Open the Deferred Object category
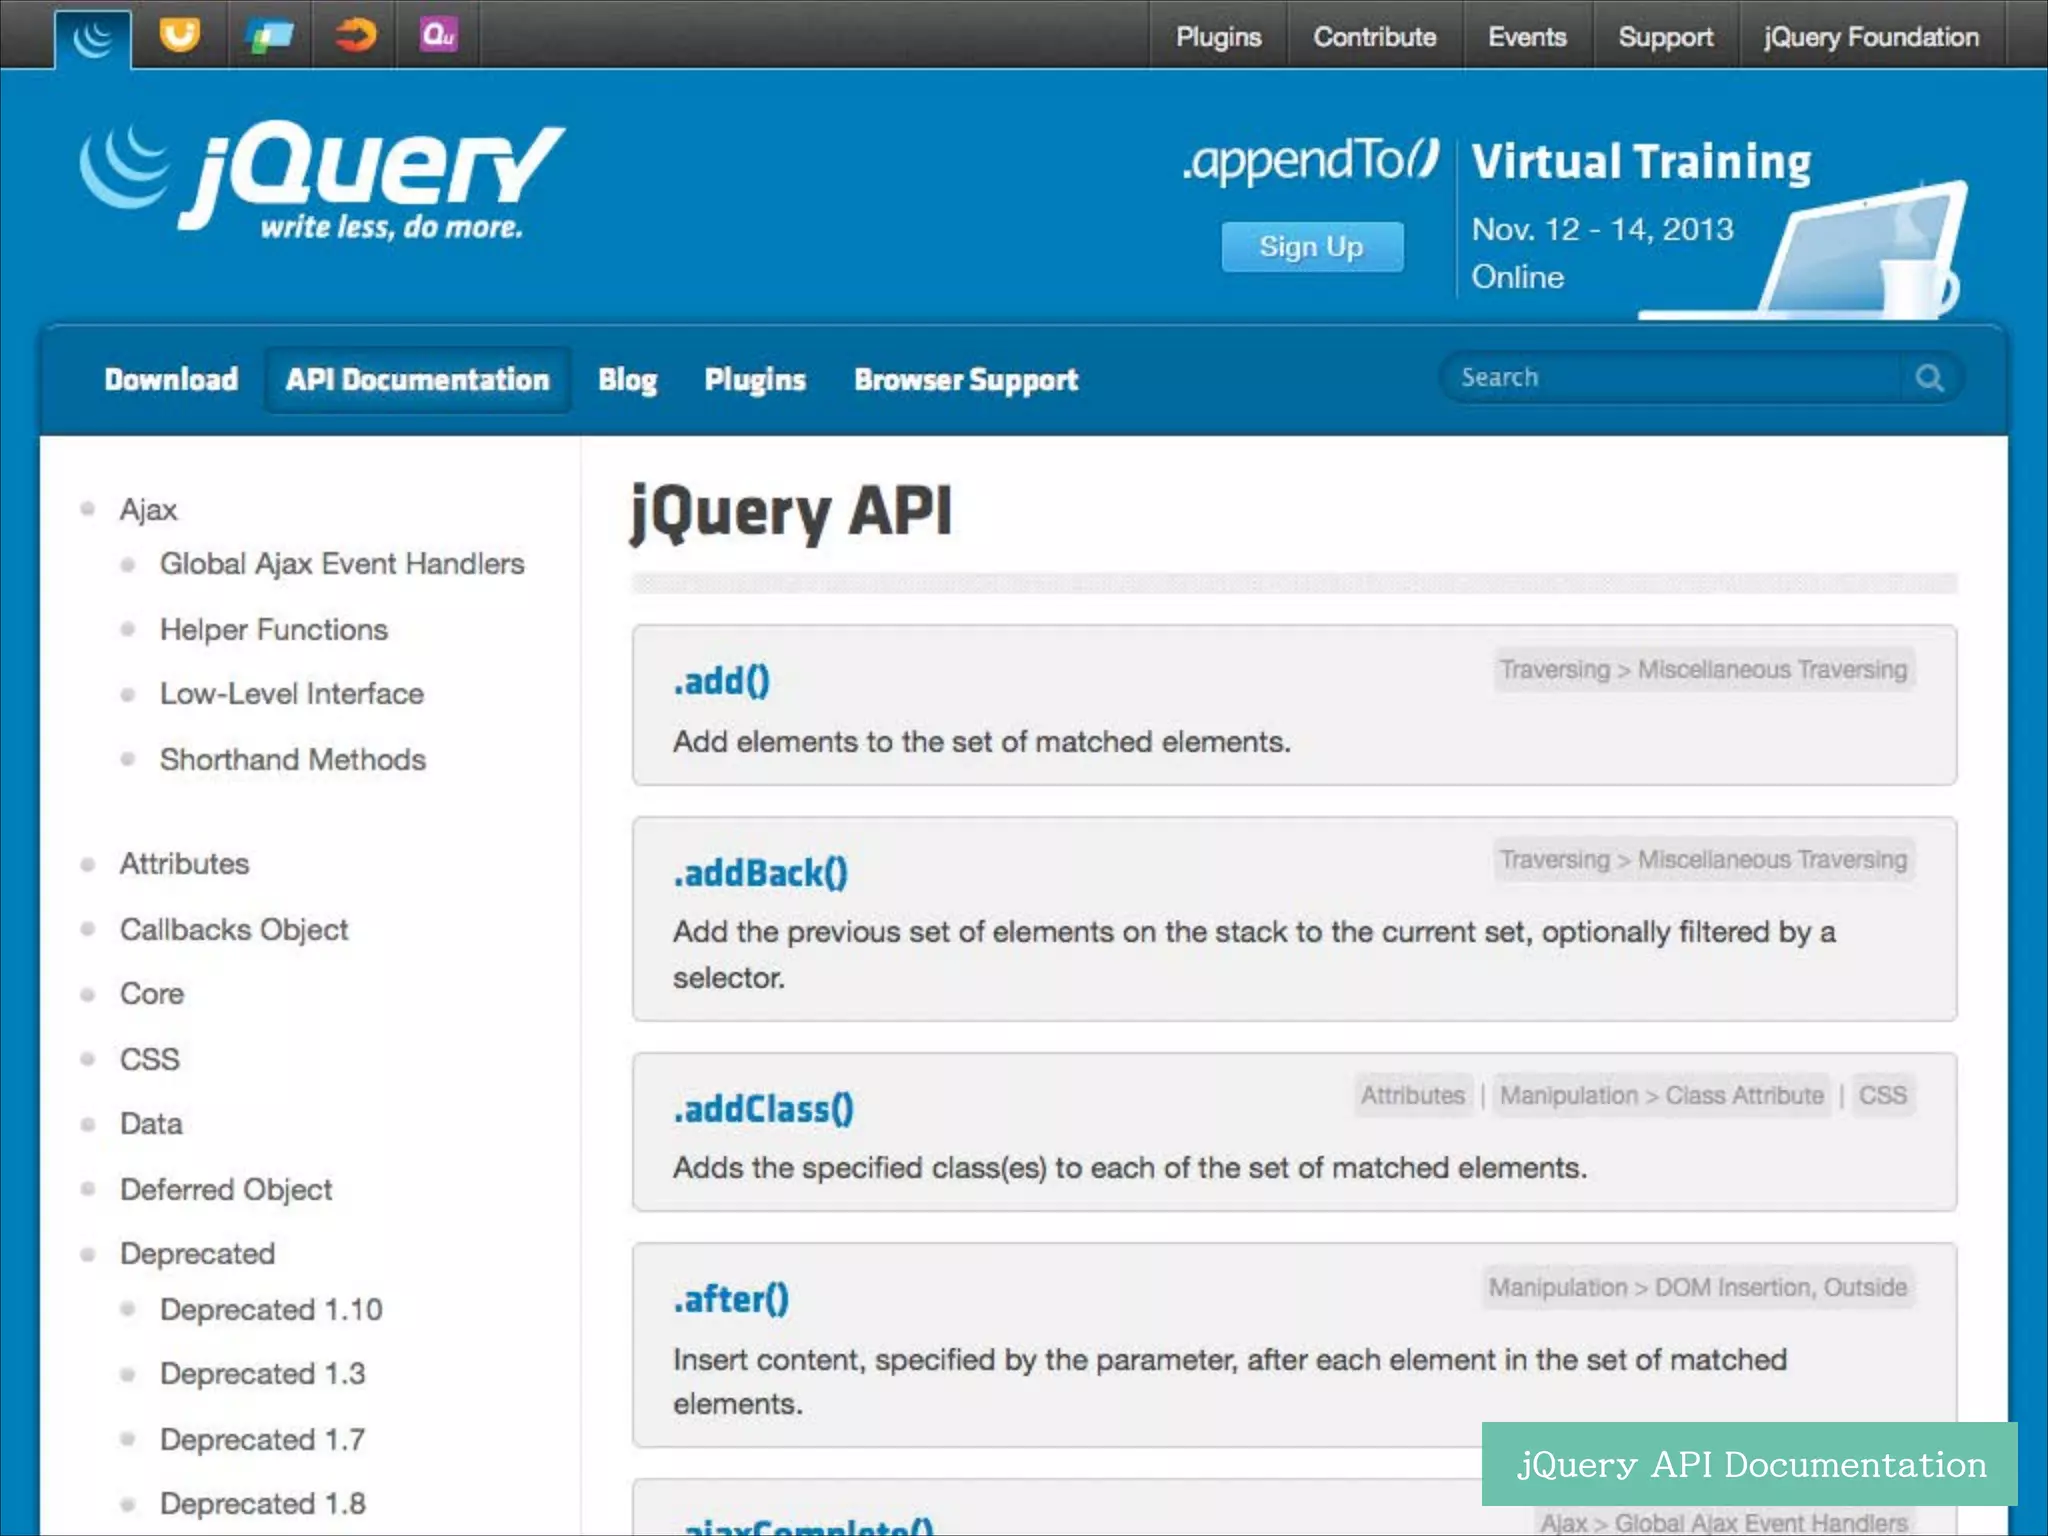The image size is (2048, 1536). click(226, 1190)
